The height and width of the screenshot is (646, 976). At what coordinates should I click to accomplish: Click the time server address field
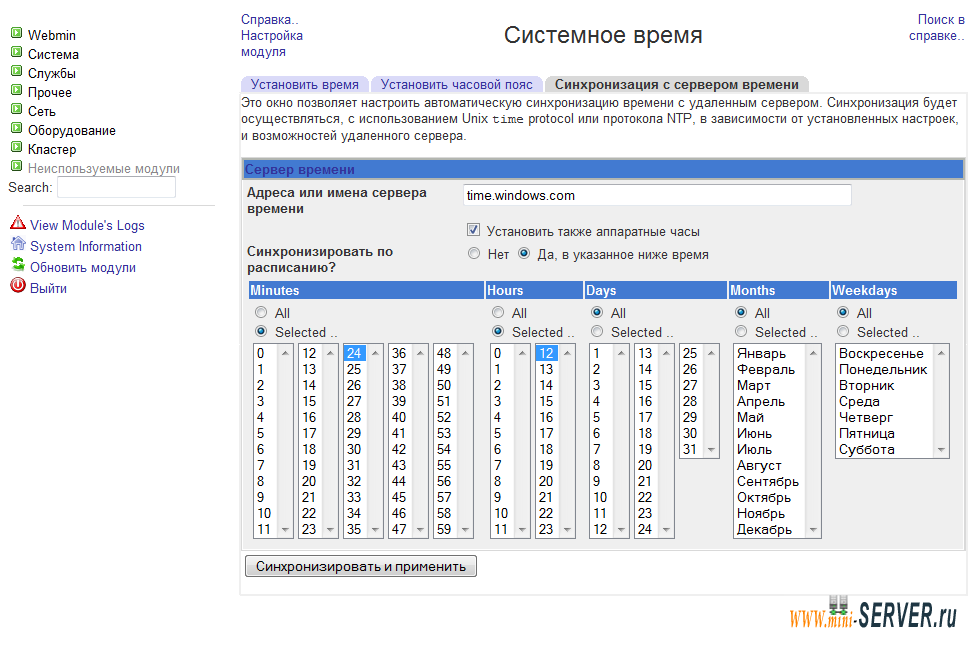(657, 195)
